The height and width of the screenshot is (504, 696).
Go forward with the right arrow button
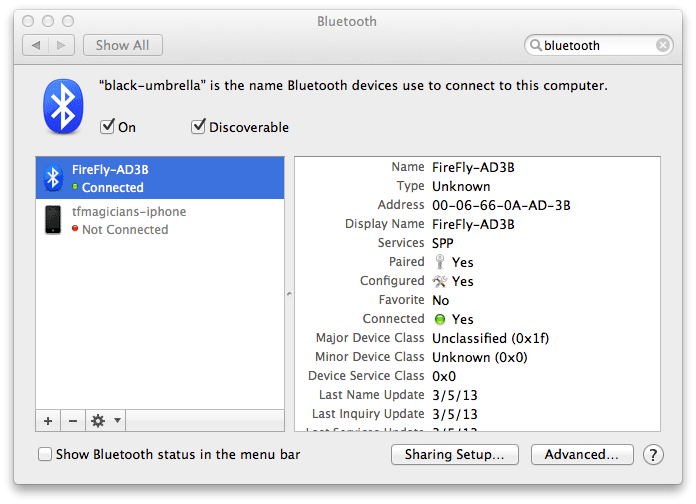click(61, 45)
